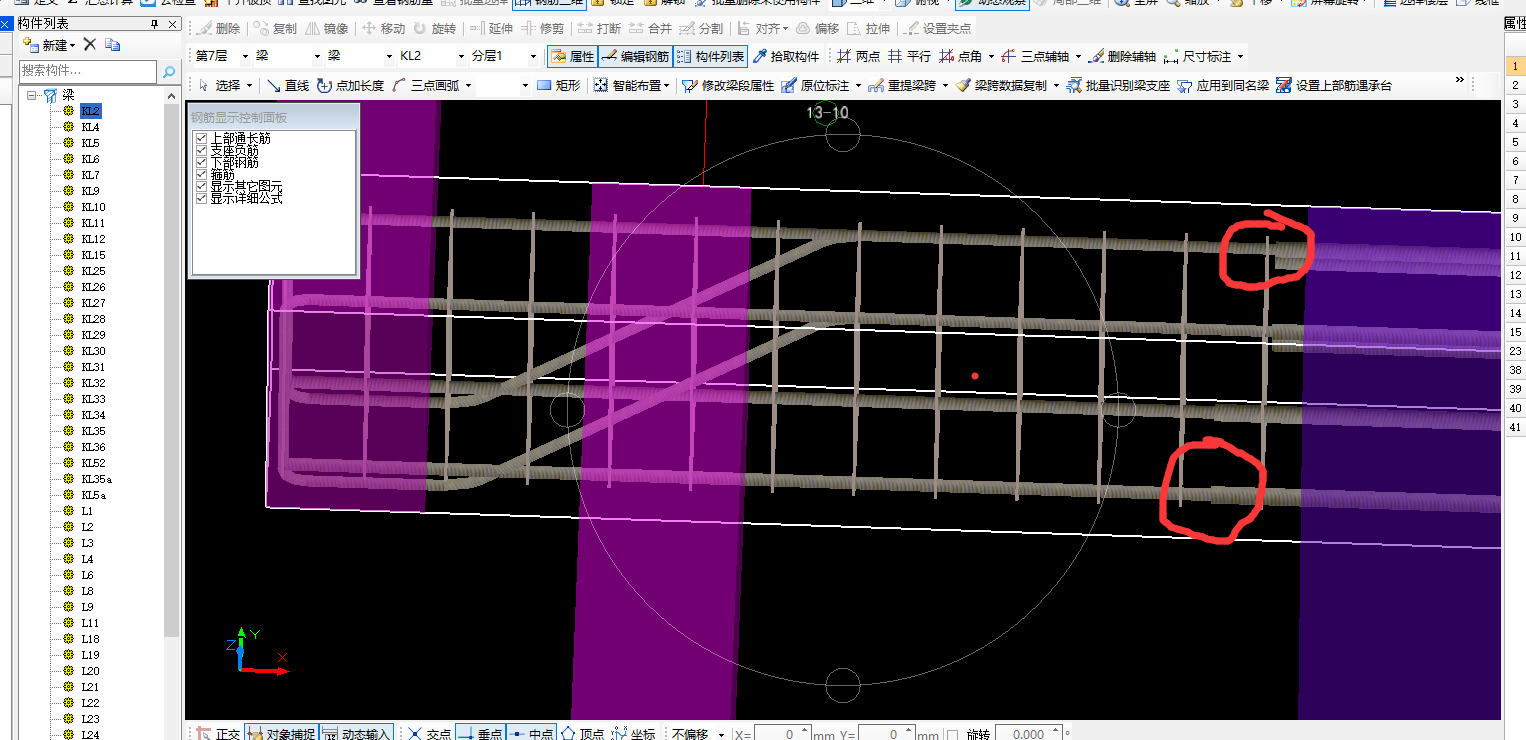This screenshot has height=740, width=1526.
Task: Select KL10 in the component tree
Action: click(x=93, y=207)
